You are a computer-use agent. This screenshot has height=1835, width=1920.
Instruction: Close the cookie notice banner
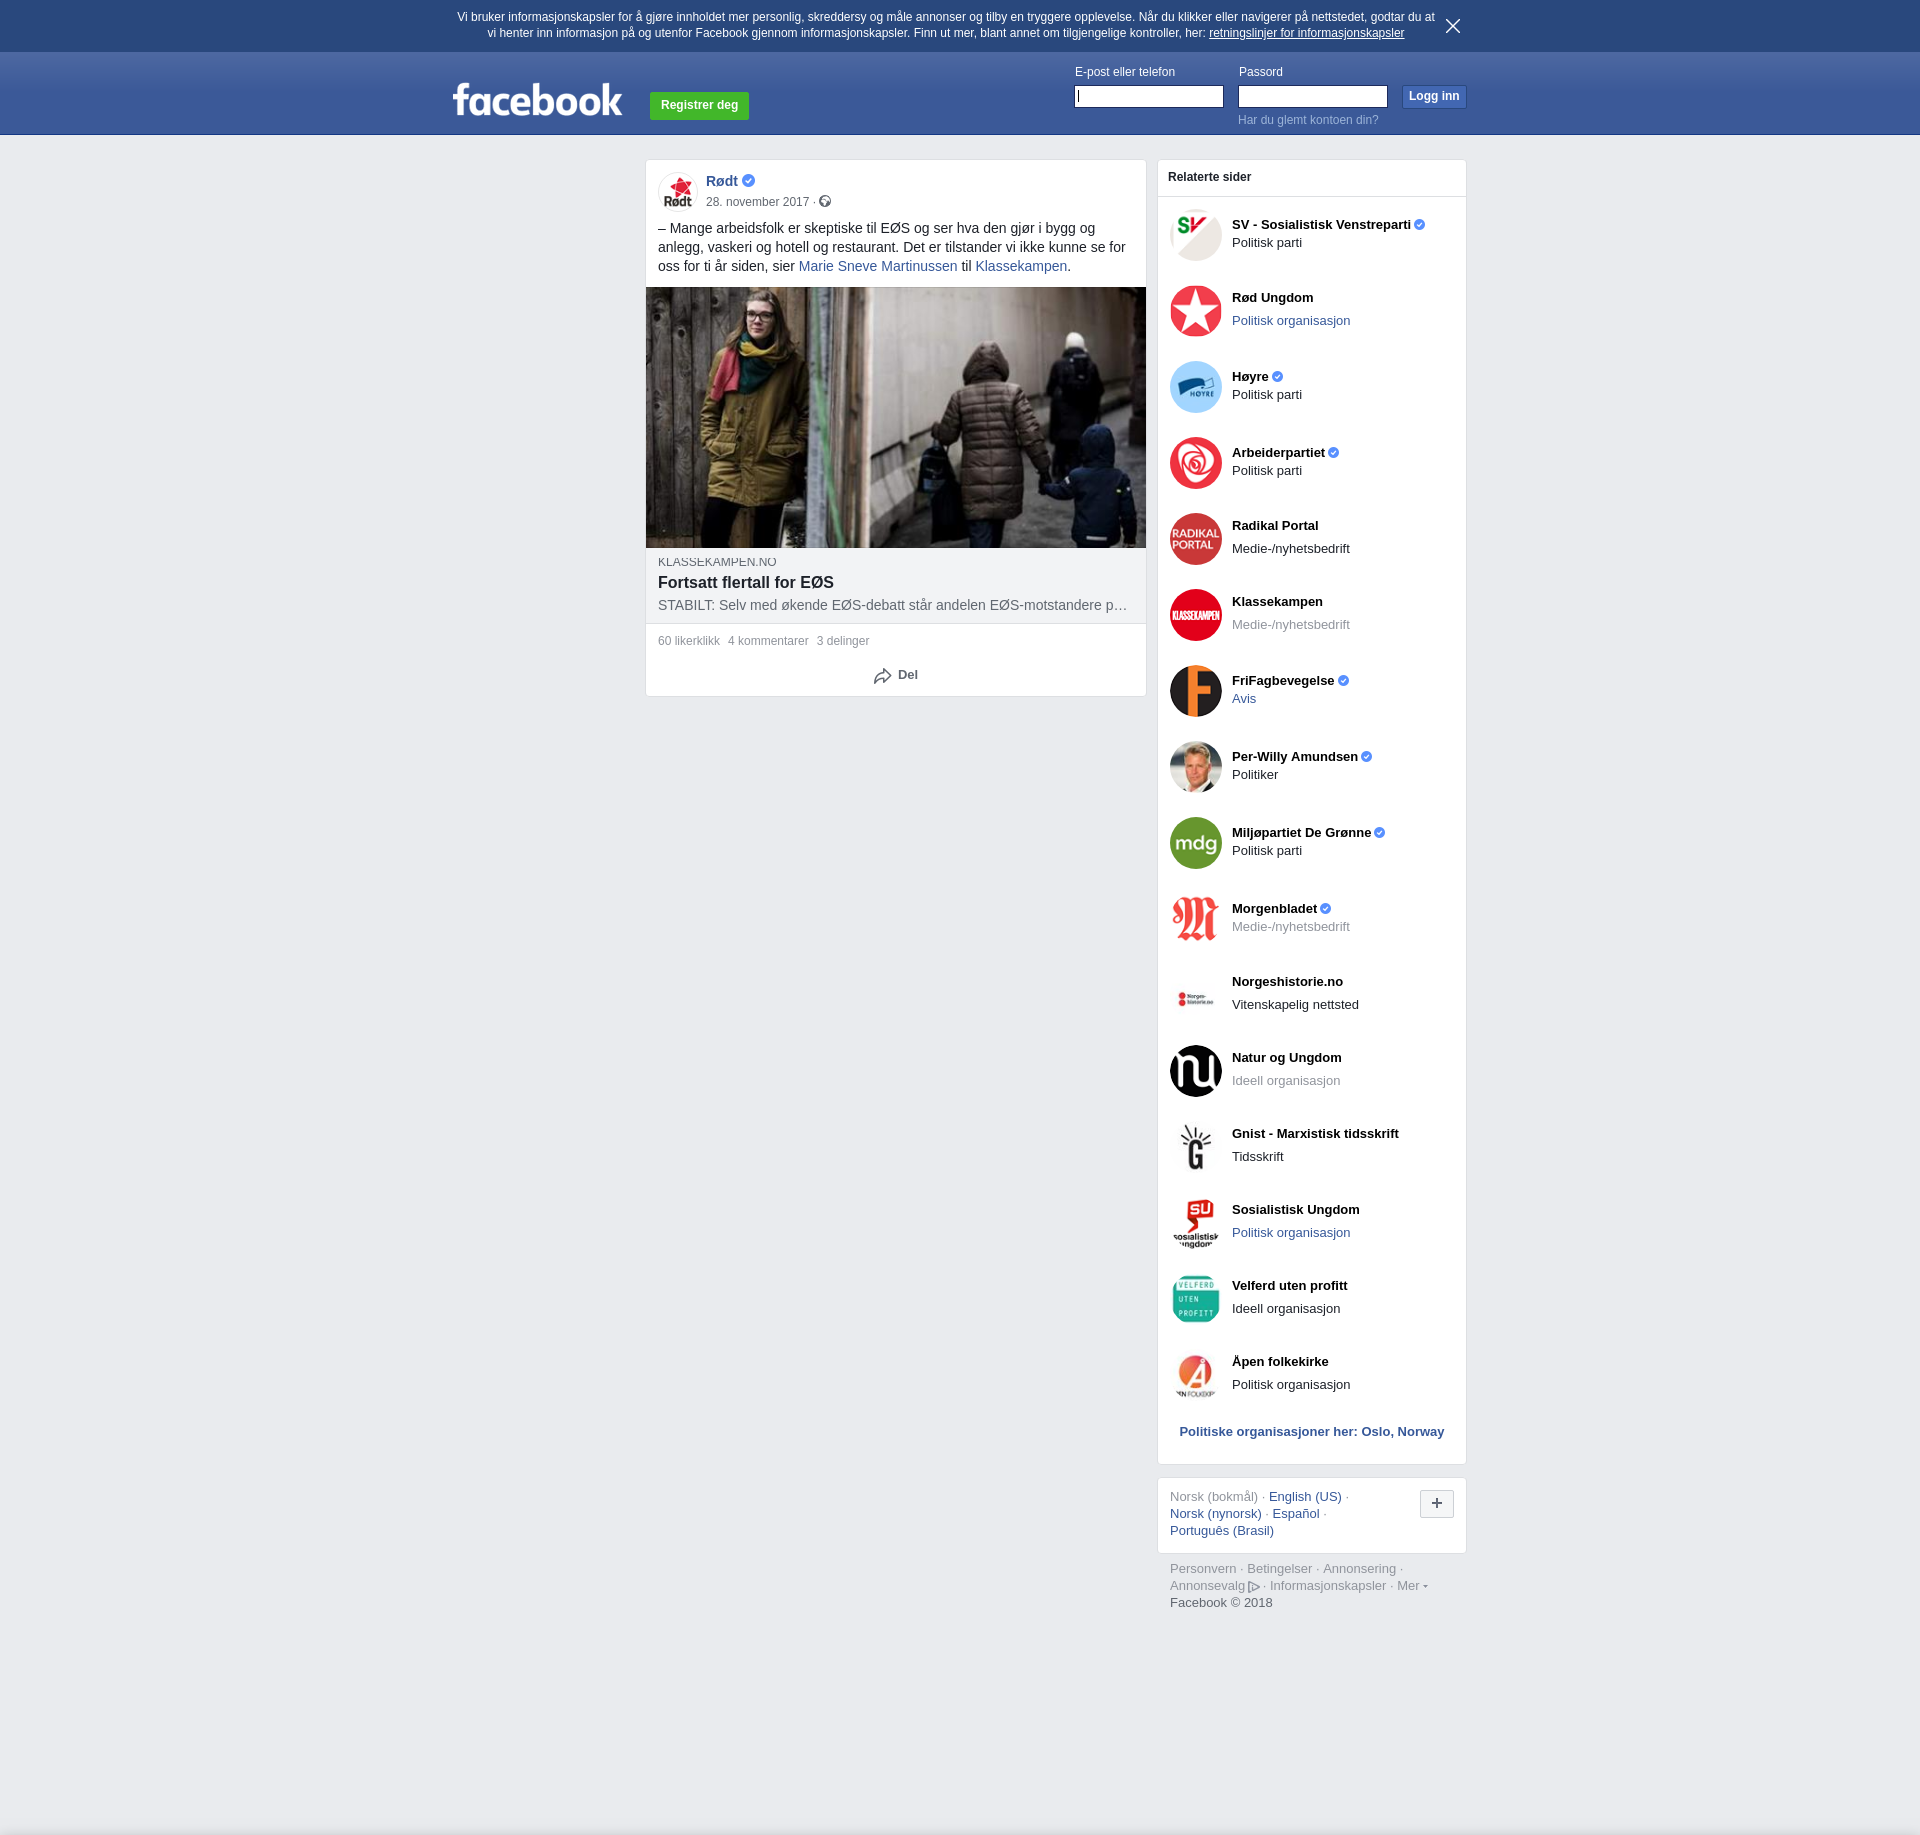pyautogui.click(x=1453, y=26)
